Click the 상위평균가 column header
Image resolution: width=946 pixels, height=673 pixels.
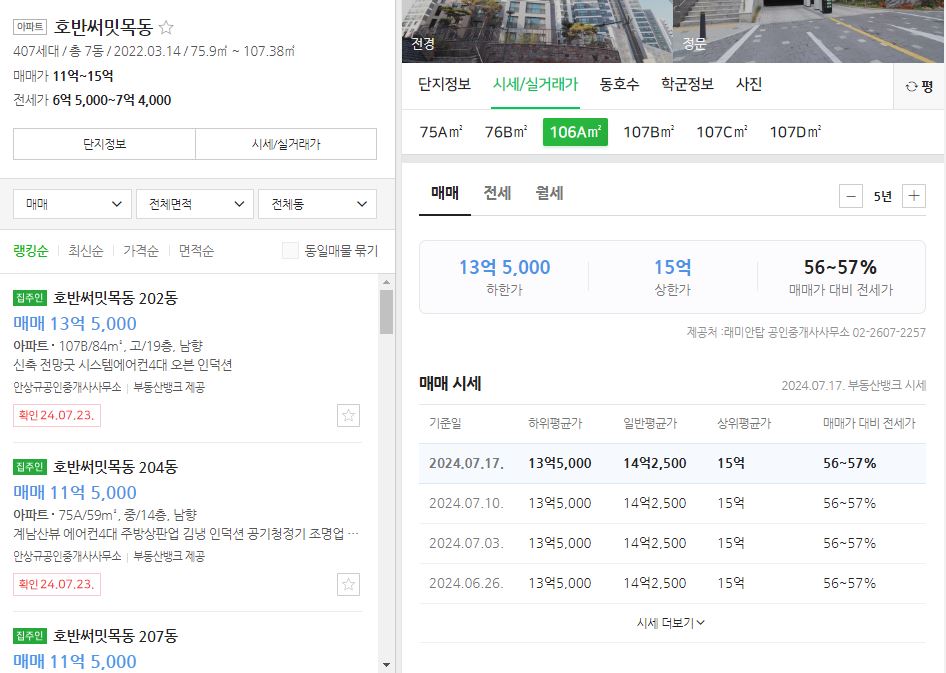tap(744, 423)
